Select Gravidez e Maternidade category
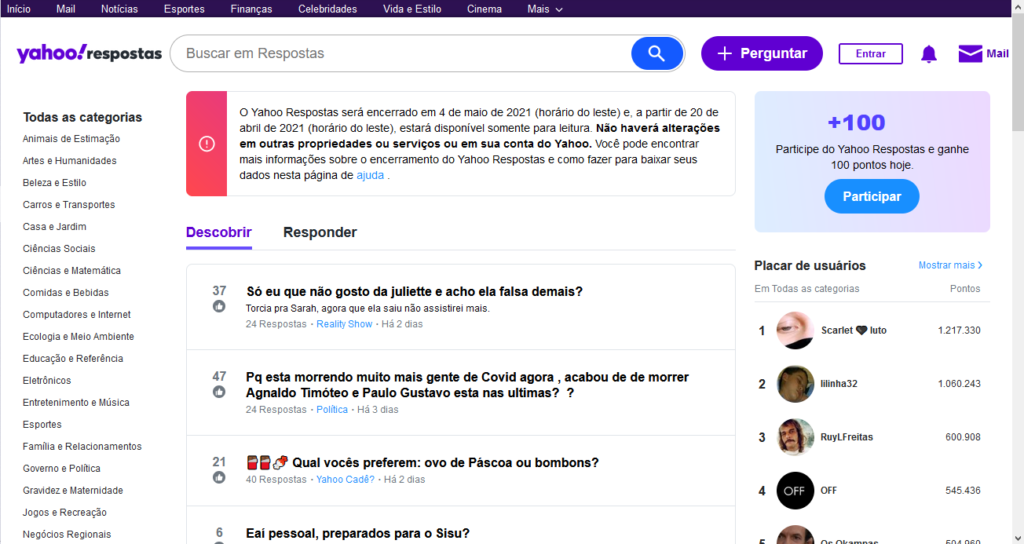 click(x=72, y=490)
